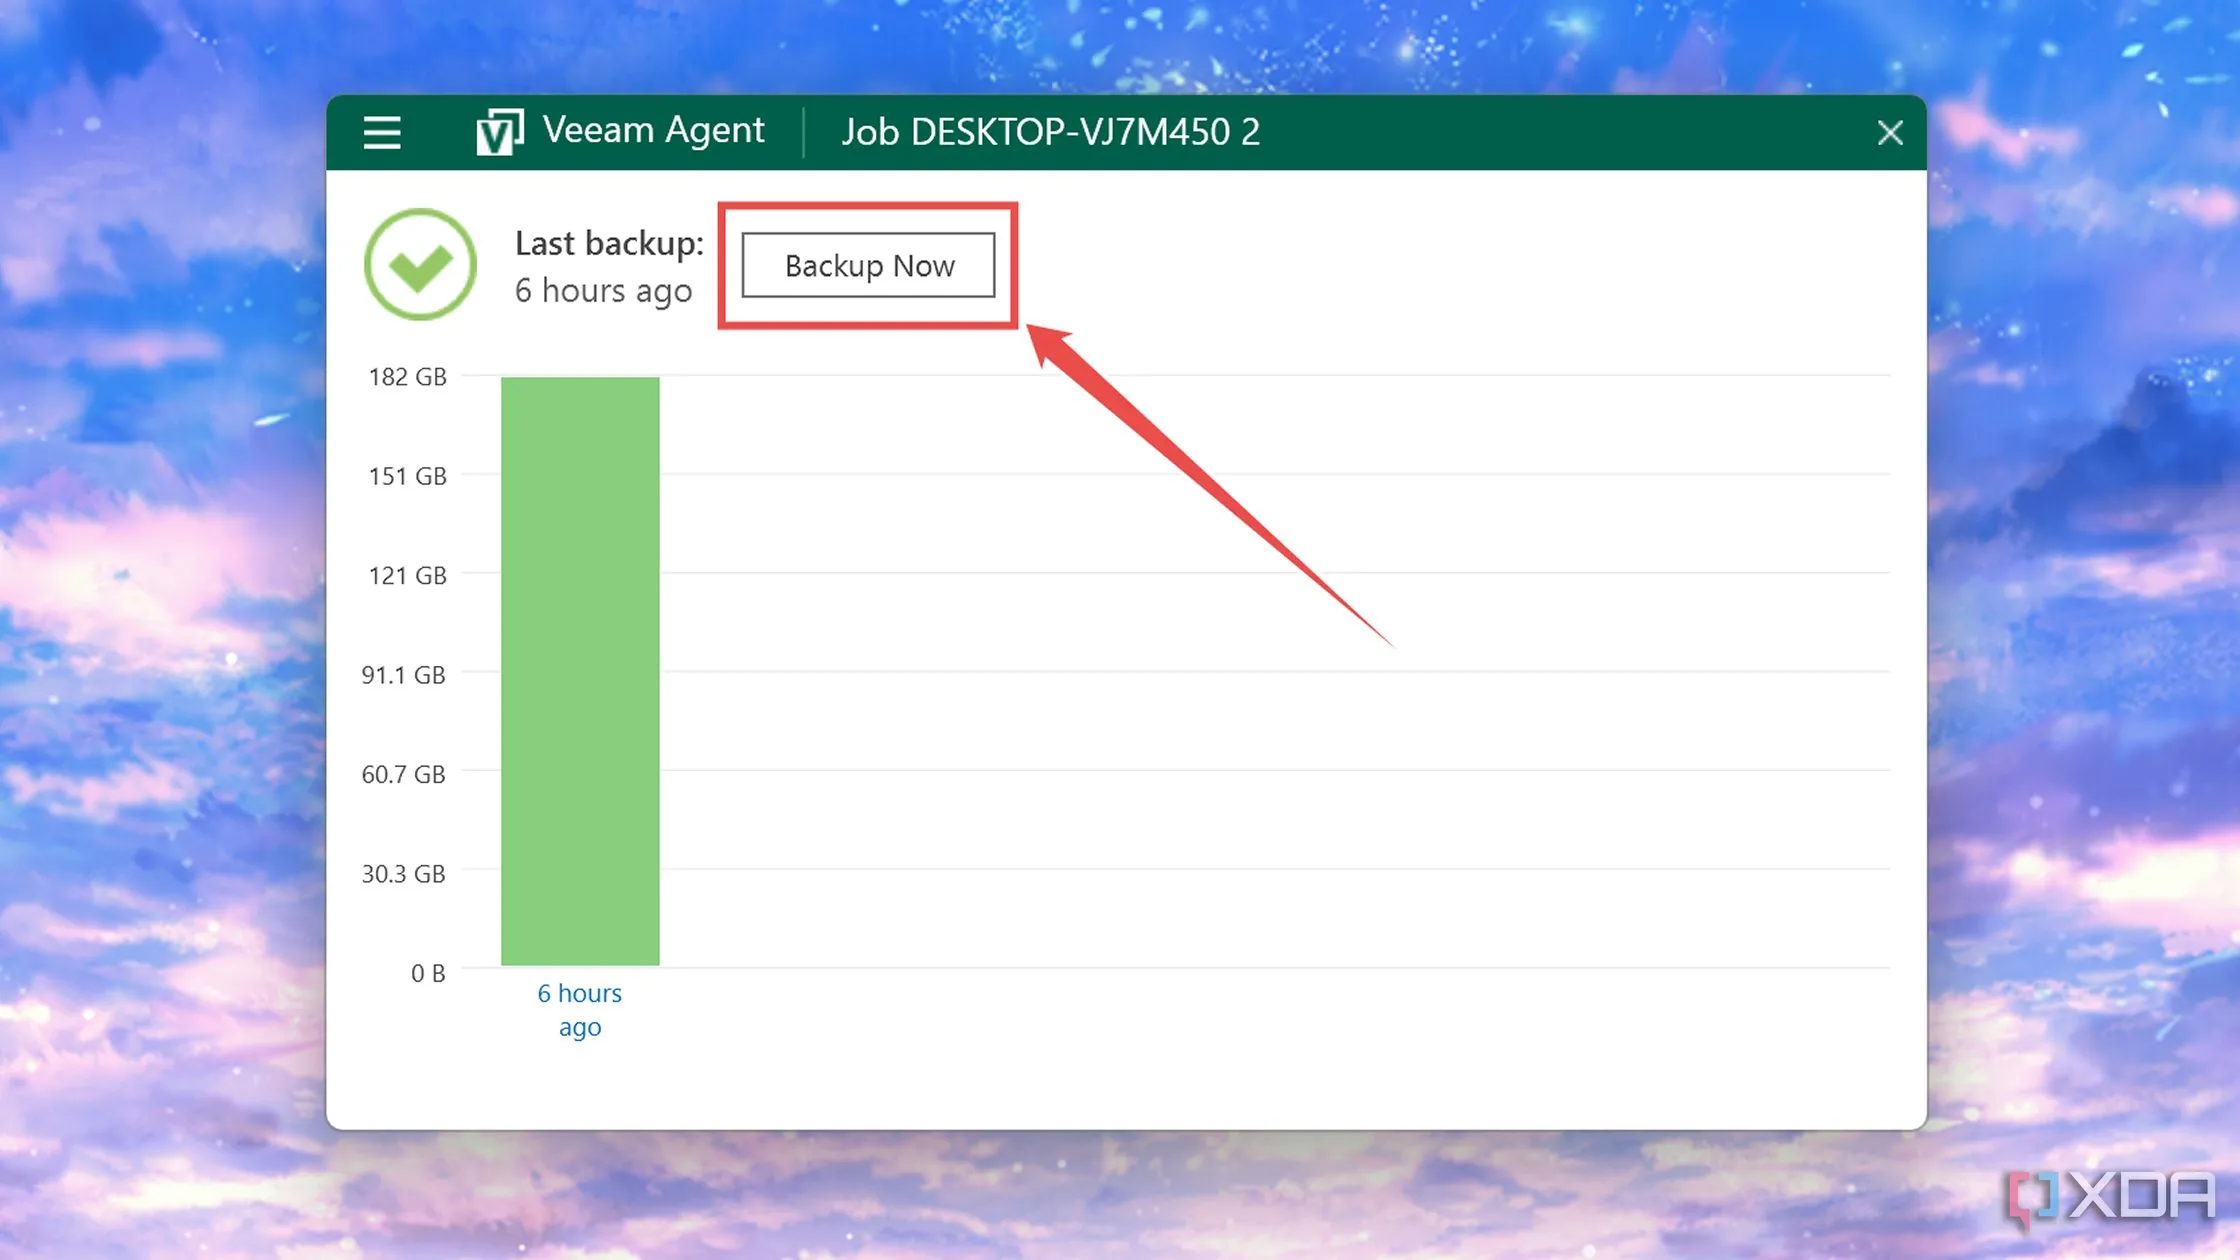
Task: Click the Job DESKTOP-VJ7M450 2 title
Action: pyautogui.click(x=1050, y=132)
